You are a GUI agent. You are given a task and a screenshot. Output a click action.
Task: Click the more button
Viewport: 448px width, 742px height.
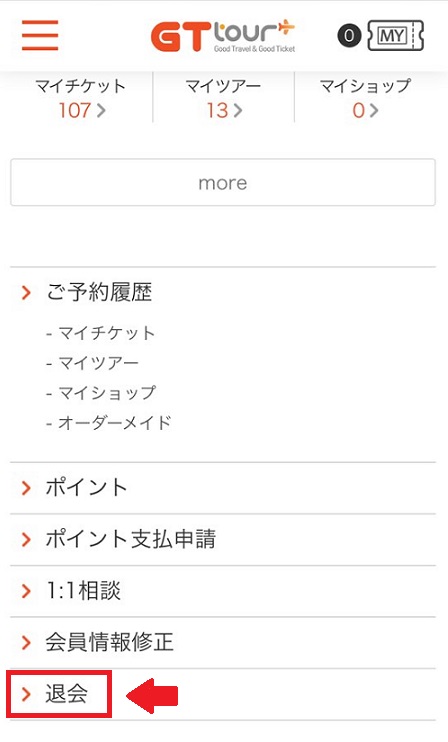click(x=223, y=183)
